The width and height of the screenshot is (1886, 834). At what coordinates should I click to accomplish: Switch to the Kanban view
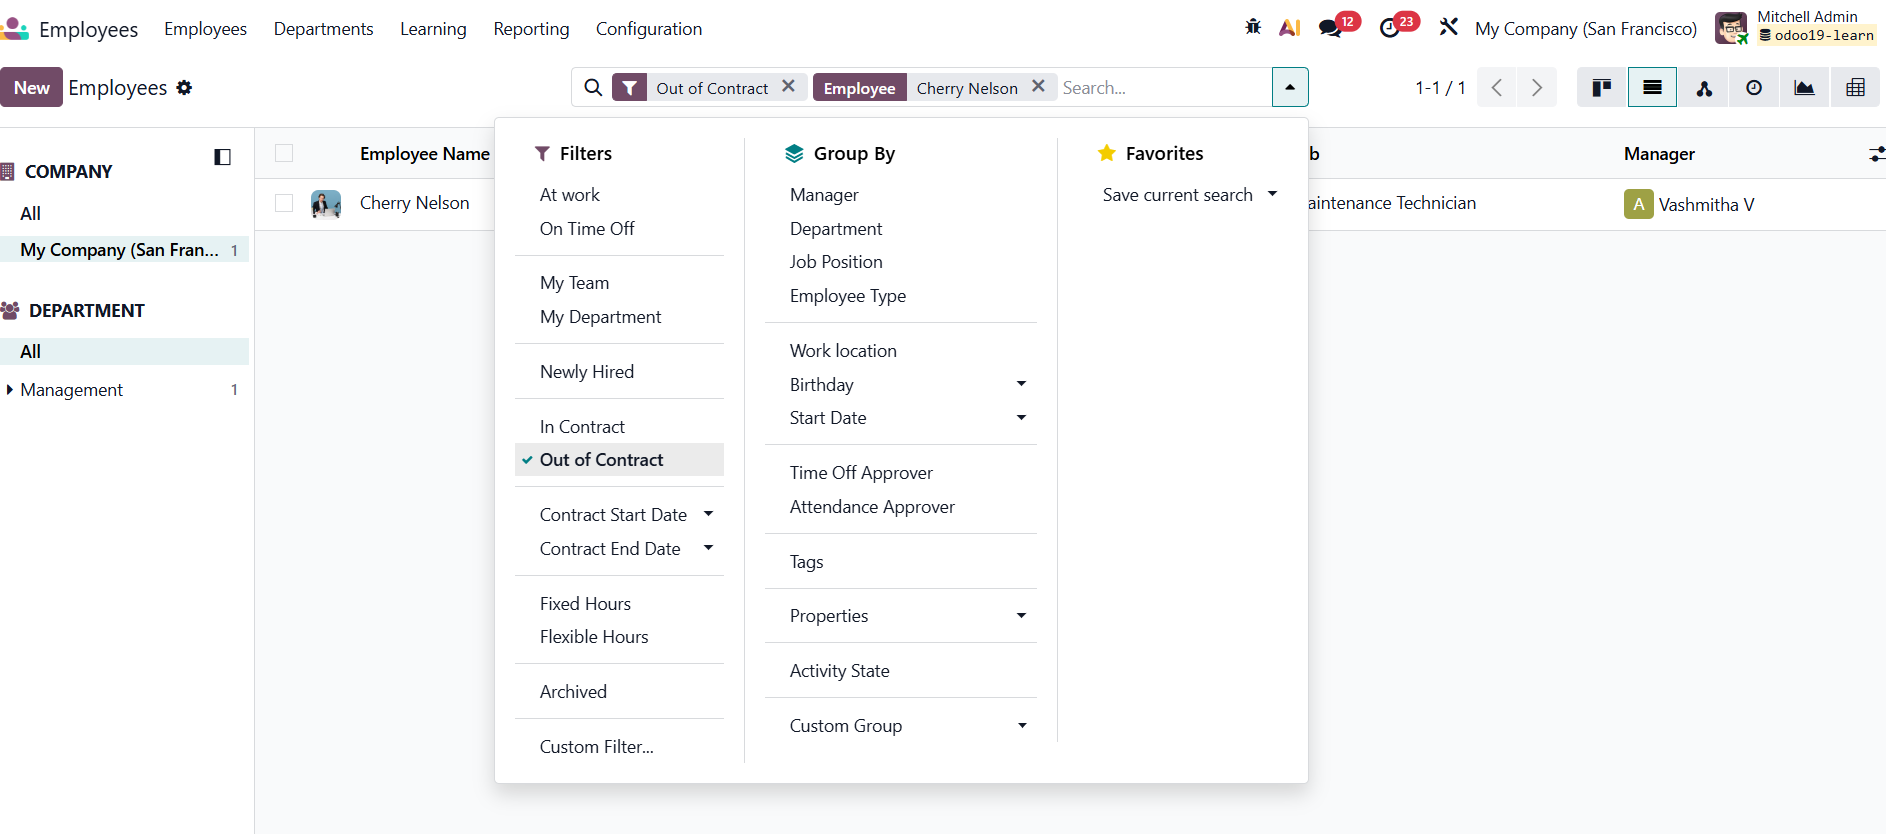[1602, 88]
